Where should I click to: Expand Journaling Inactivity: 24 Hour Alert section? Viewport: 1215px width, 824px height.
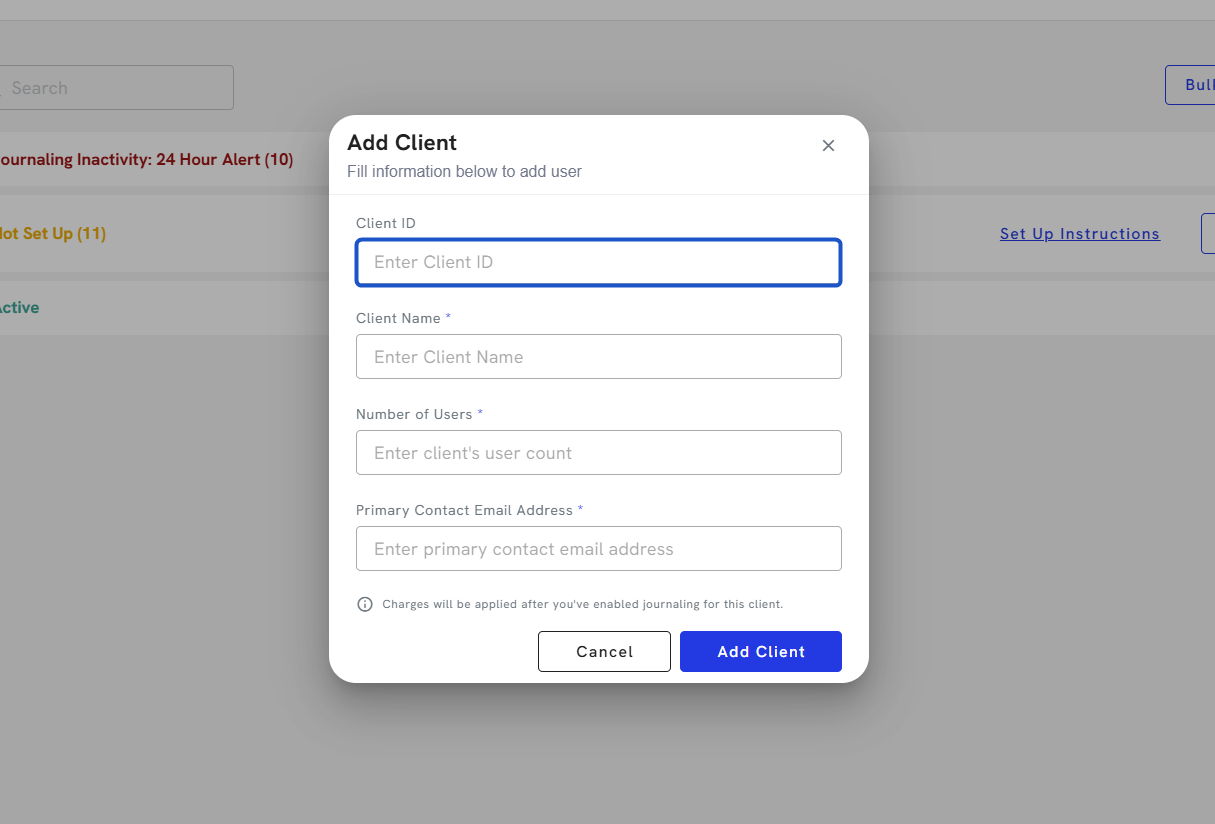click(x=146, y=160)
